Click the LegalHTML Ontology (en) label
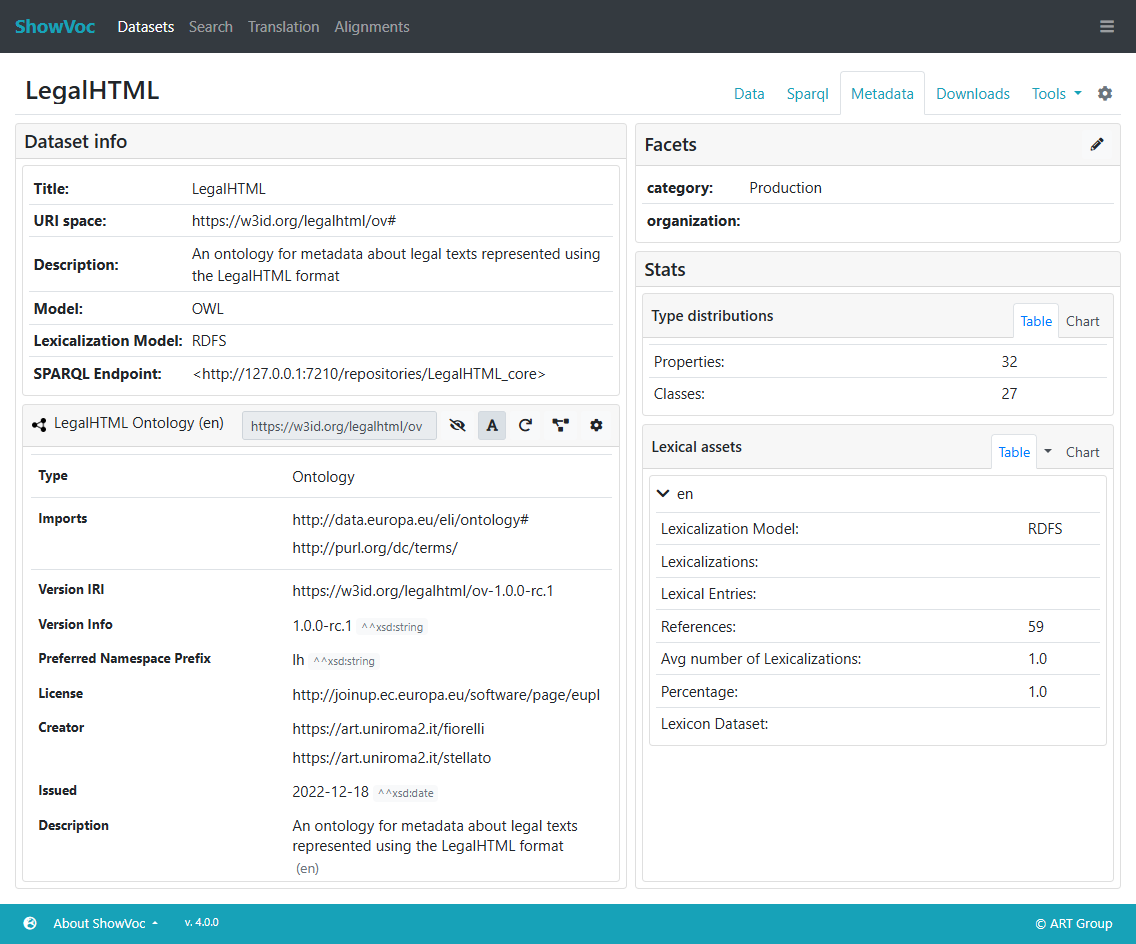1136x944 pixels. tap(138, 423)
